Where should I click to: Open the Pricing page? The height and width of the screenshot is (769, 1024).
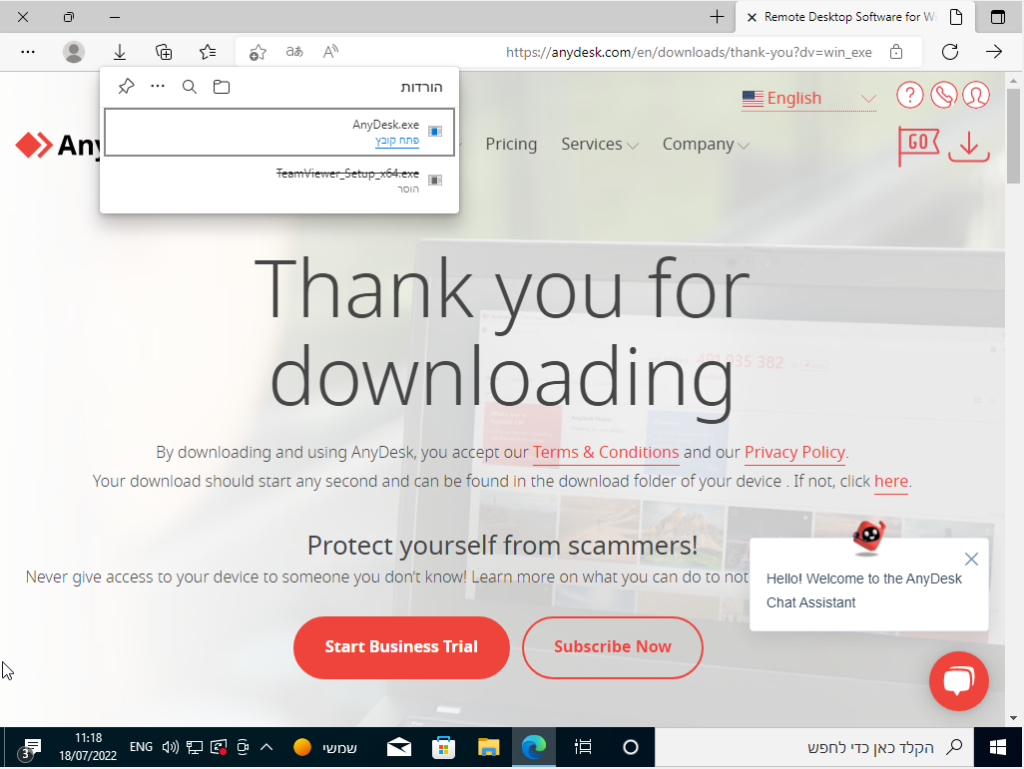[511, 144]
